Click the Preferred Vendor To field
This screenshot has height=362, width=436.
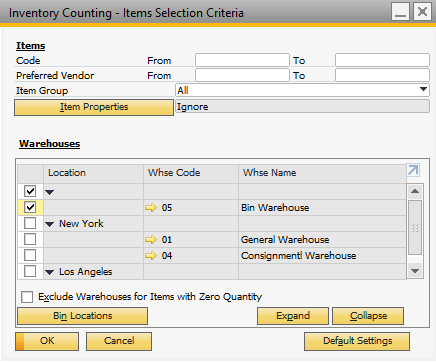point(382,75)
